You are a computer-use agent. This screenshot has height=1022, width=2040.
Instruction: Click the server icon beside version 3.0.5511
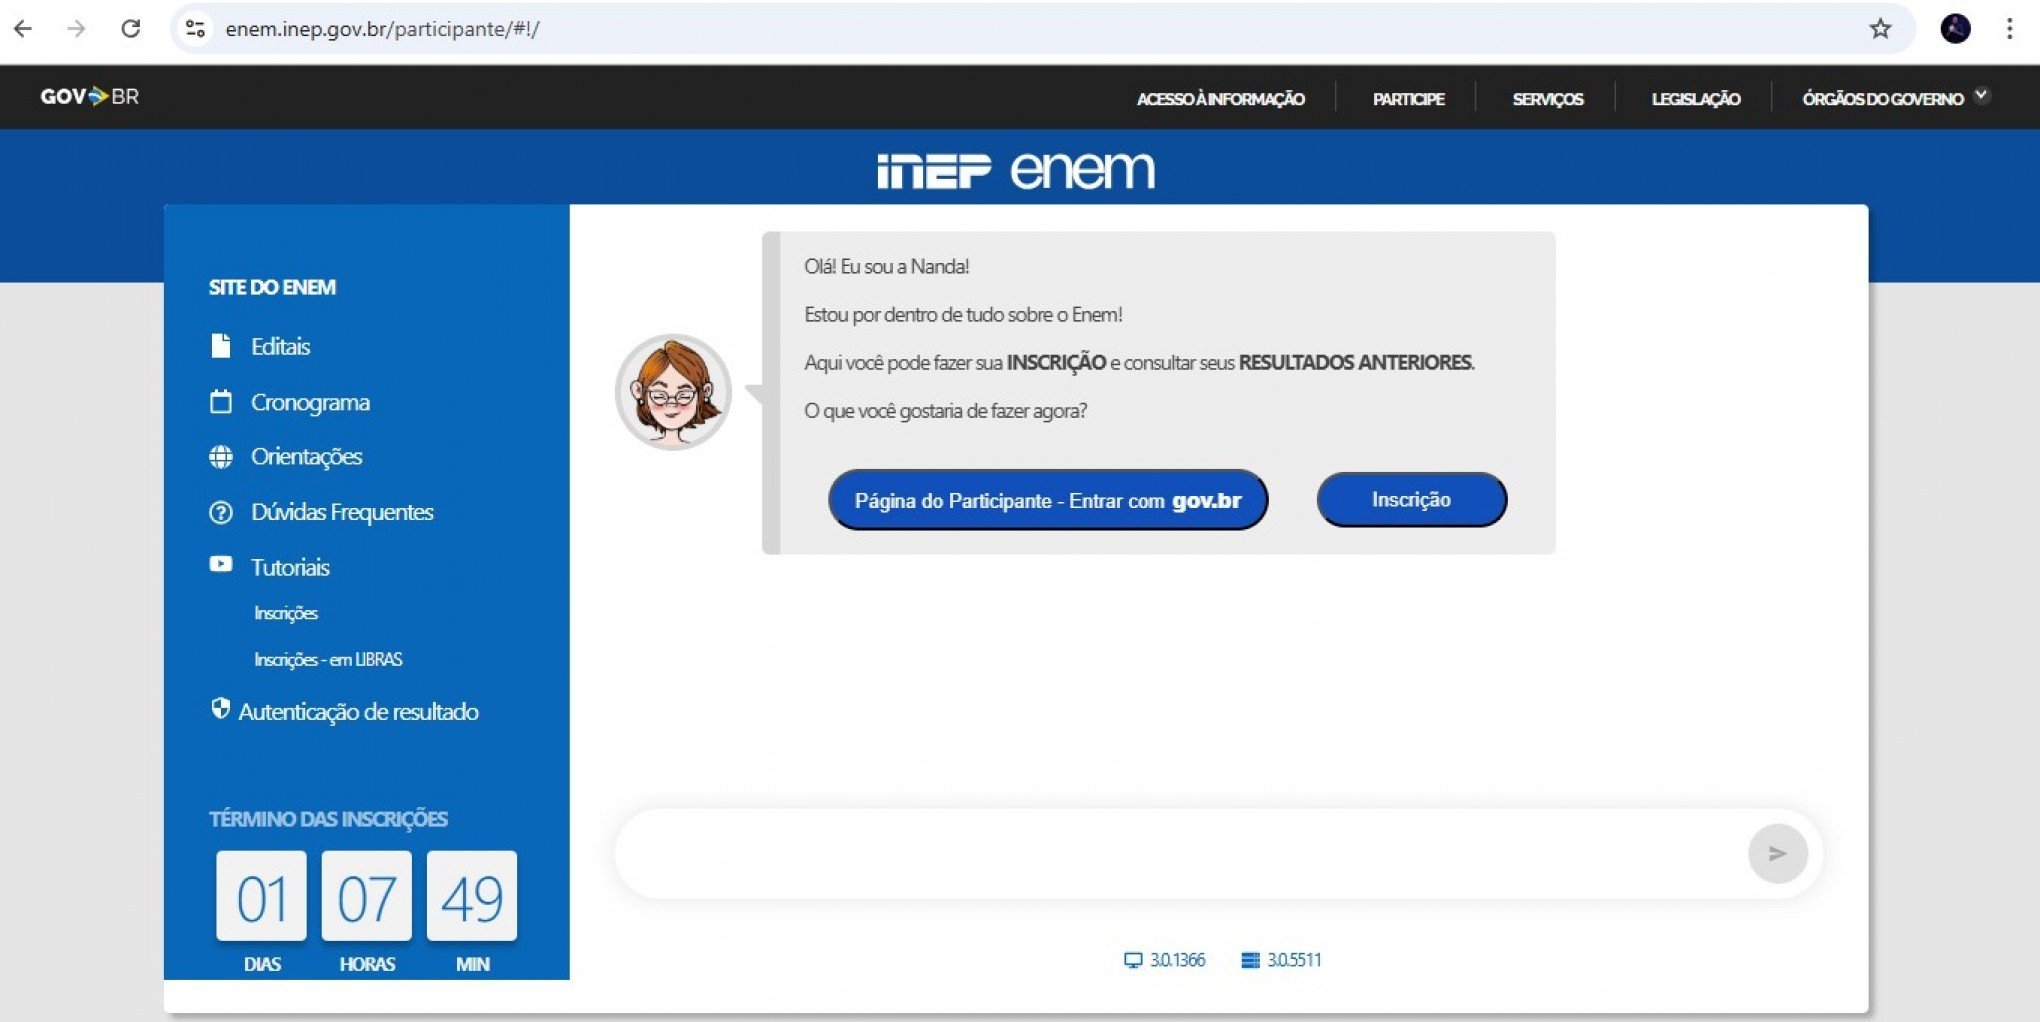(x=1250, y=961)
